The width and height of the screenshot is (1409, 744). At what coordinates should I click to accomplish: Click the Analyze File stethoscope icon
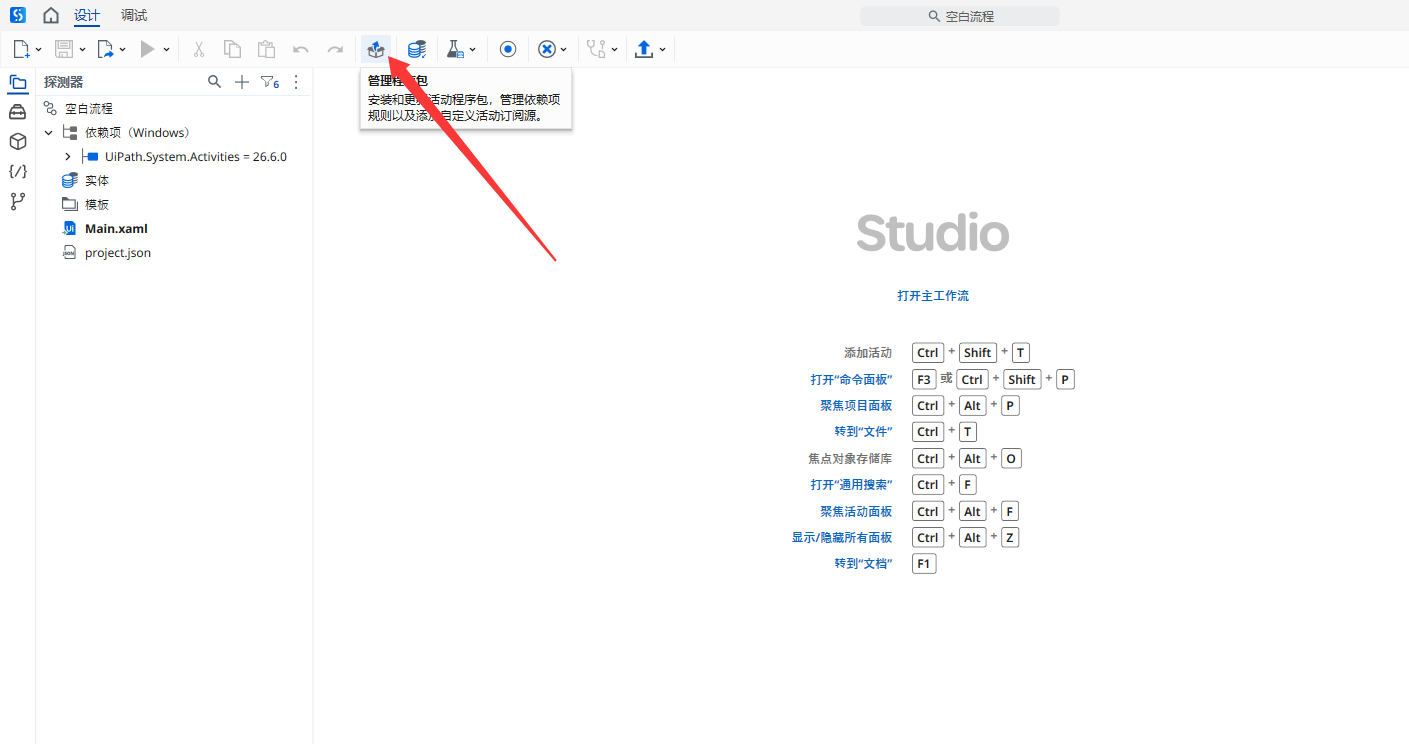596,49
